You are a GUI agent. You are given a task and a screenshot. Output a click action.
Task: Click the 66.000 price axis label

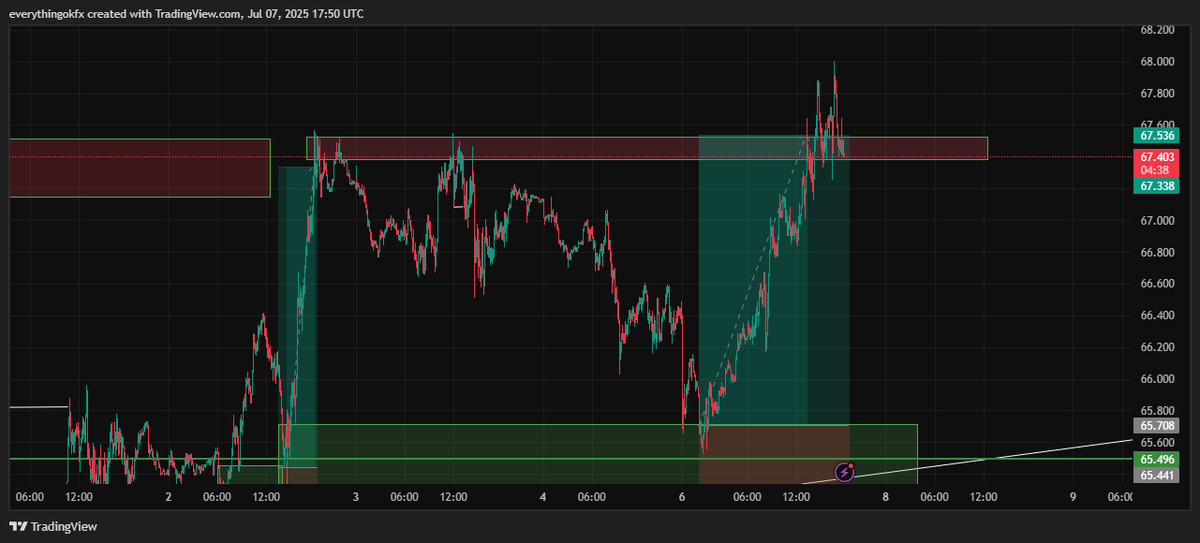1157,379
